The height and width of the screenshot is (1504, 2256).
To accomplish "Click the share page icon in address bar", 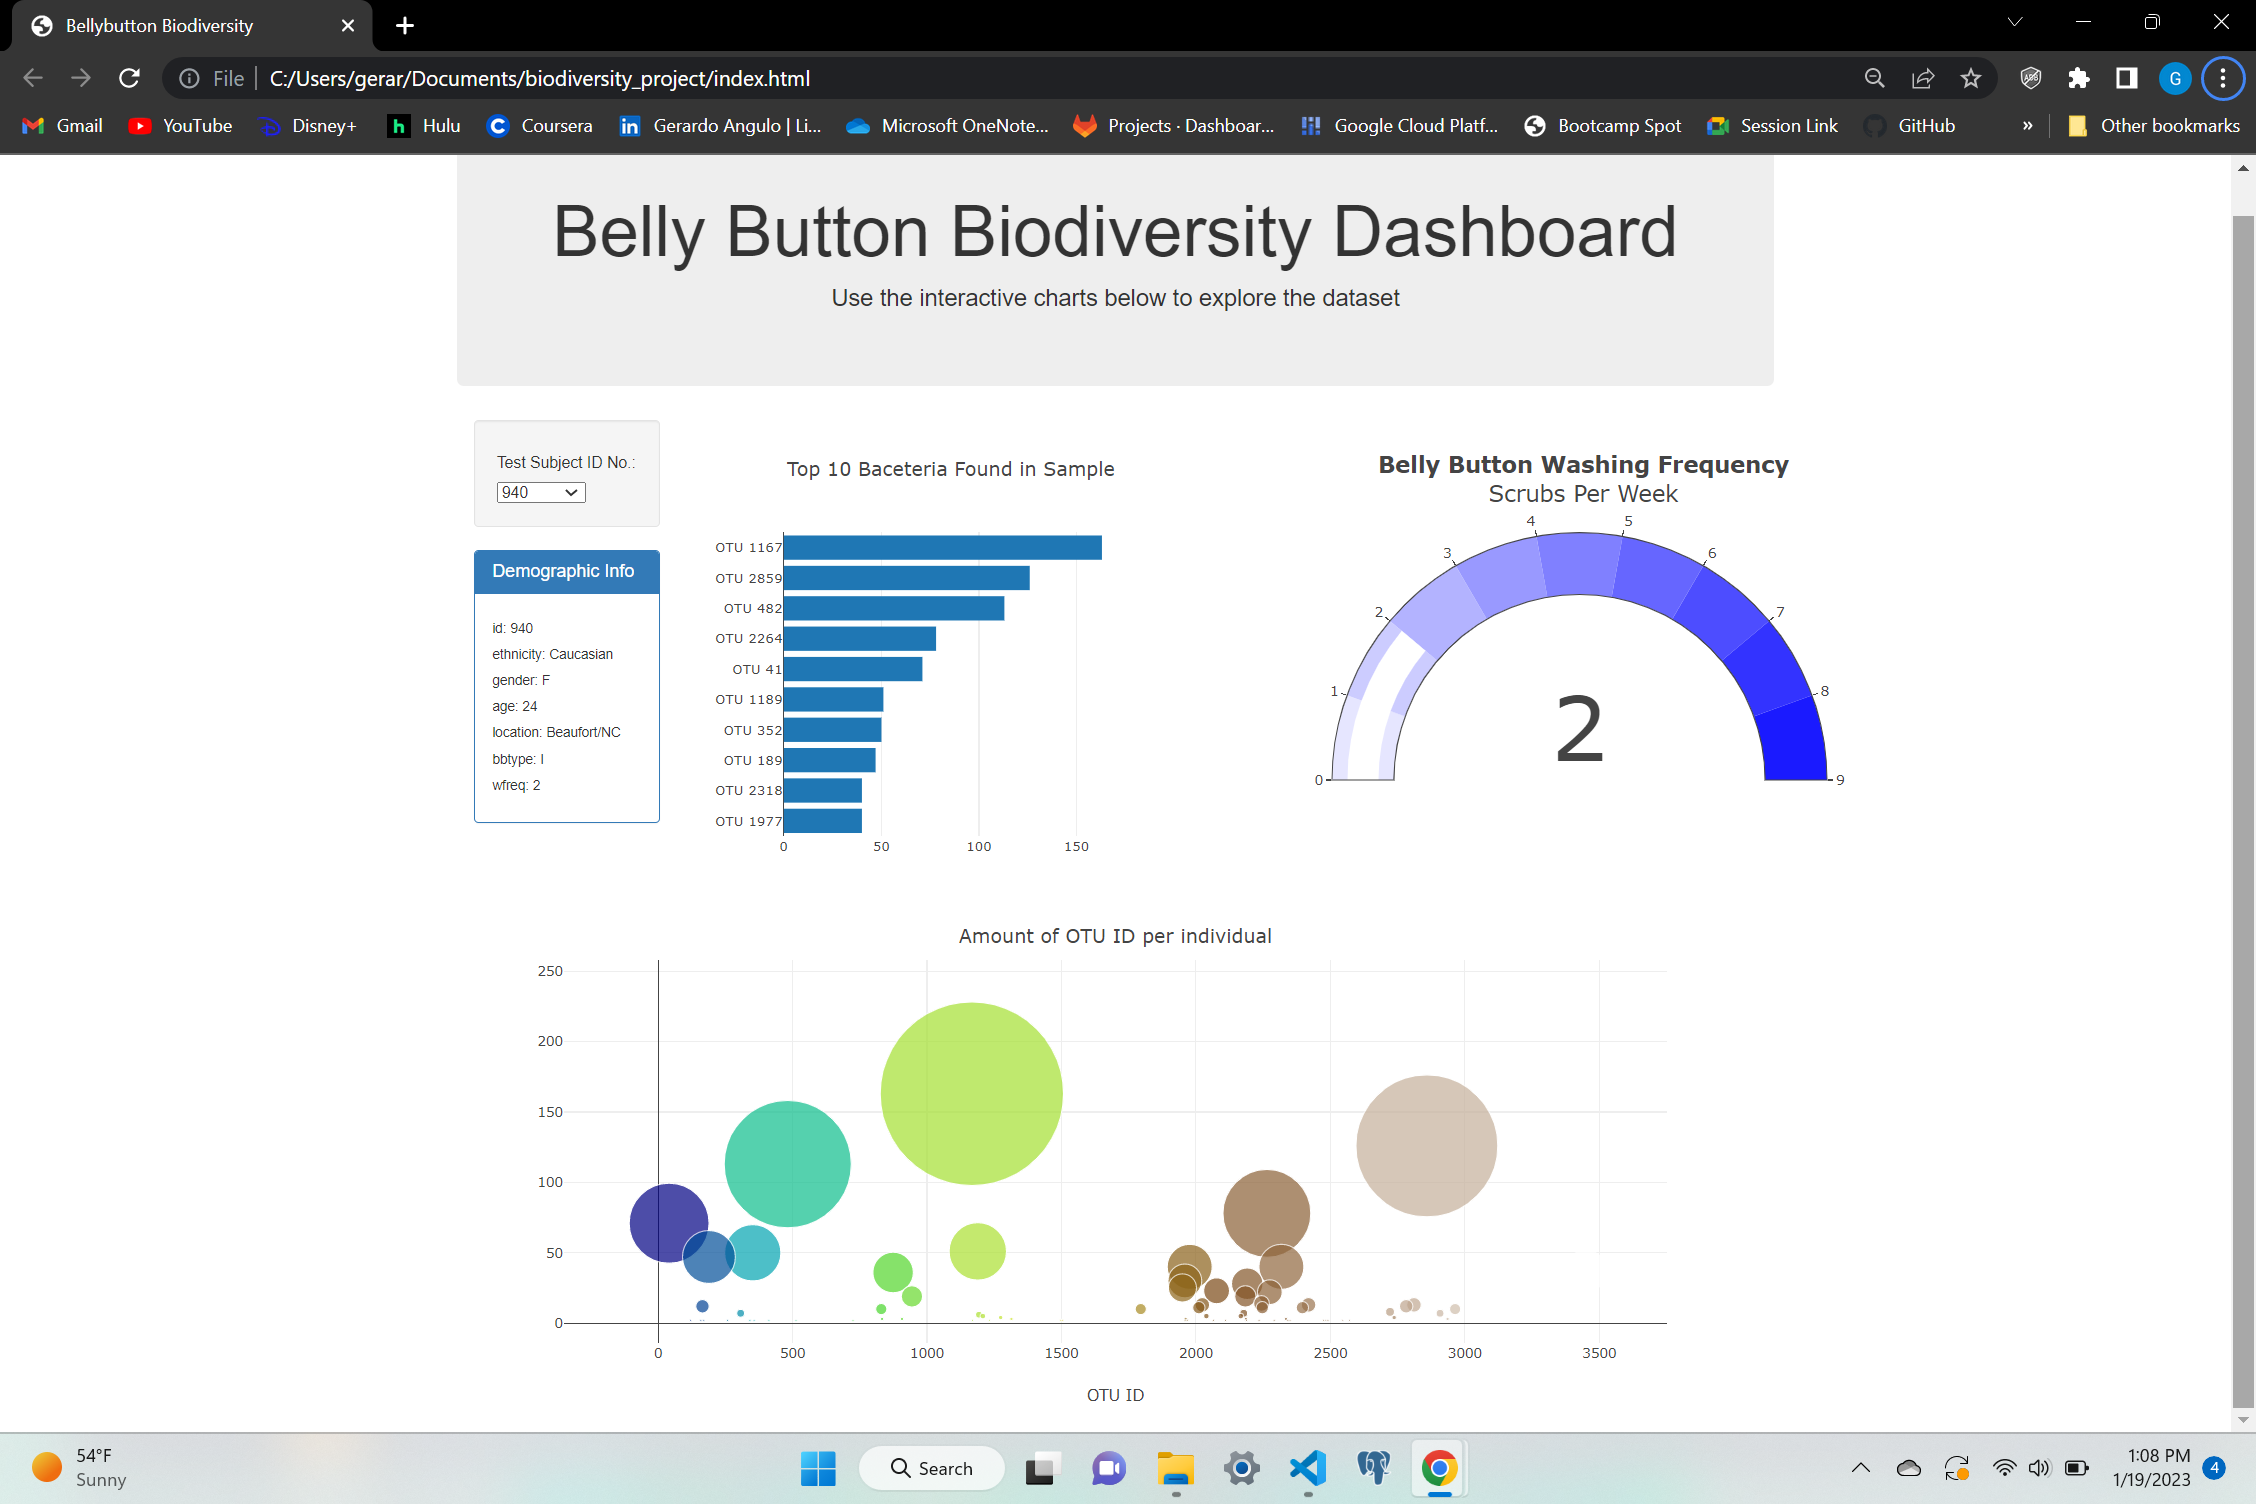I will pos(1922,78).
